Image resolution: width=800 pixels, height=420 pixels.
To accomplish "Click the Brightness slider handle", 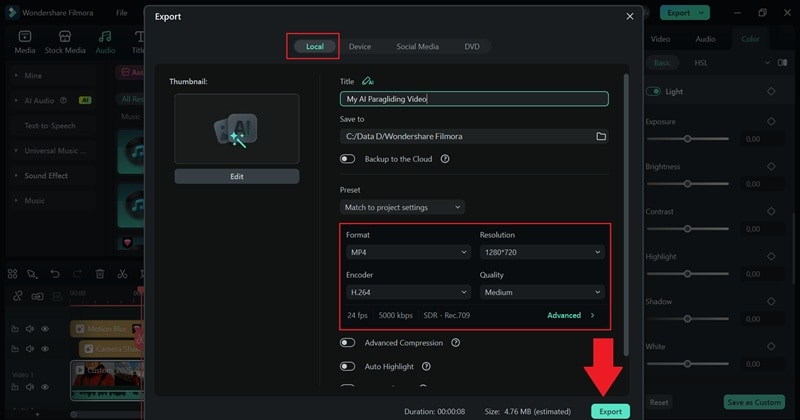I will 687,184.
